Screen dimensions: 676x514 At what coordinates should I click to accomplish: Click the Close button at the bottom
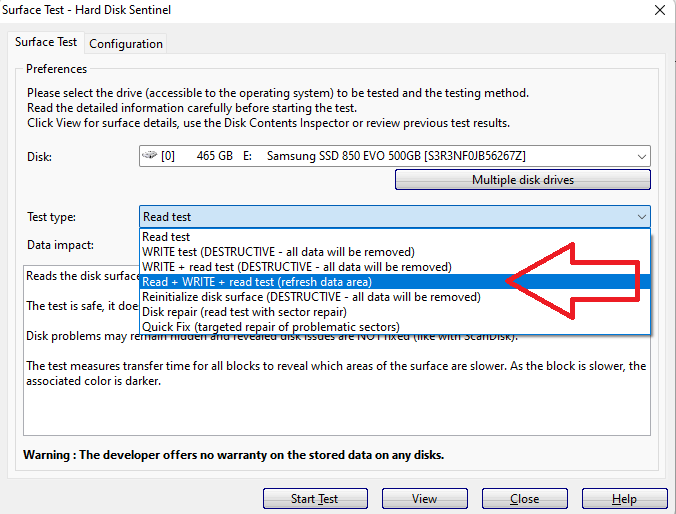525,499
